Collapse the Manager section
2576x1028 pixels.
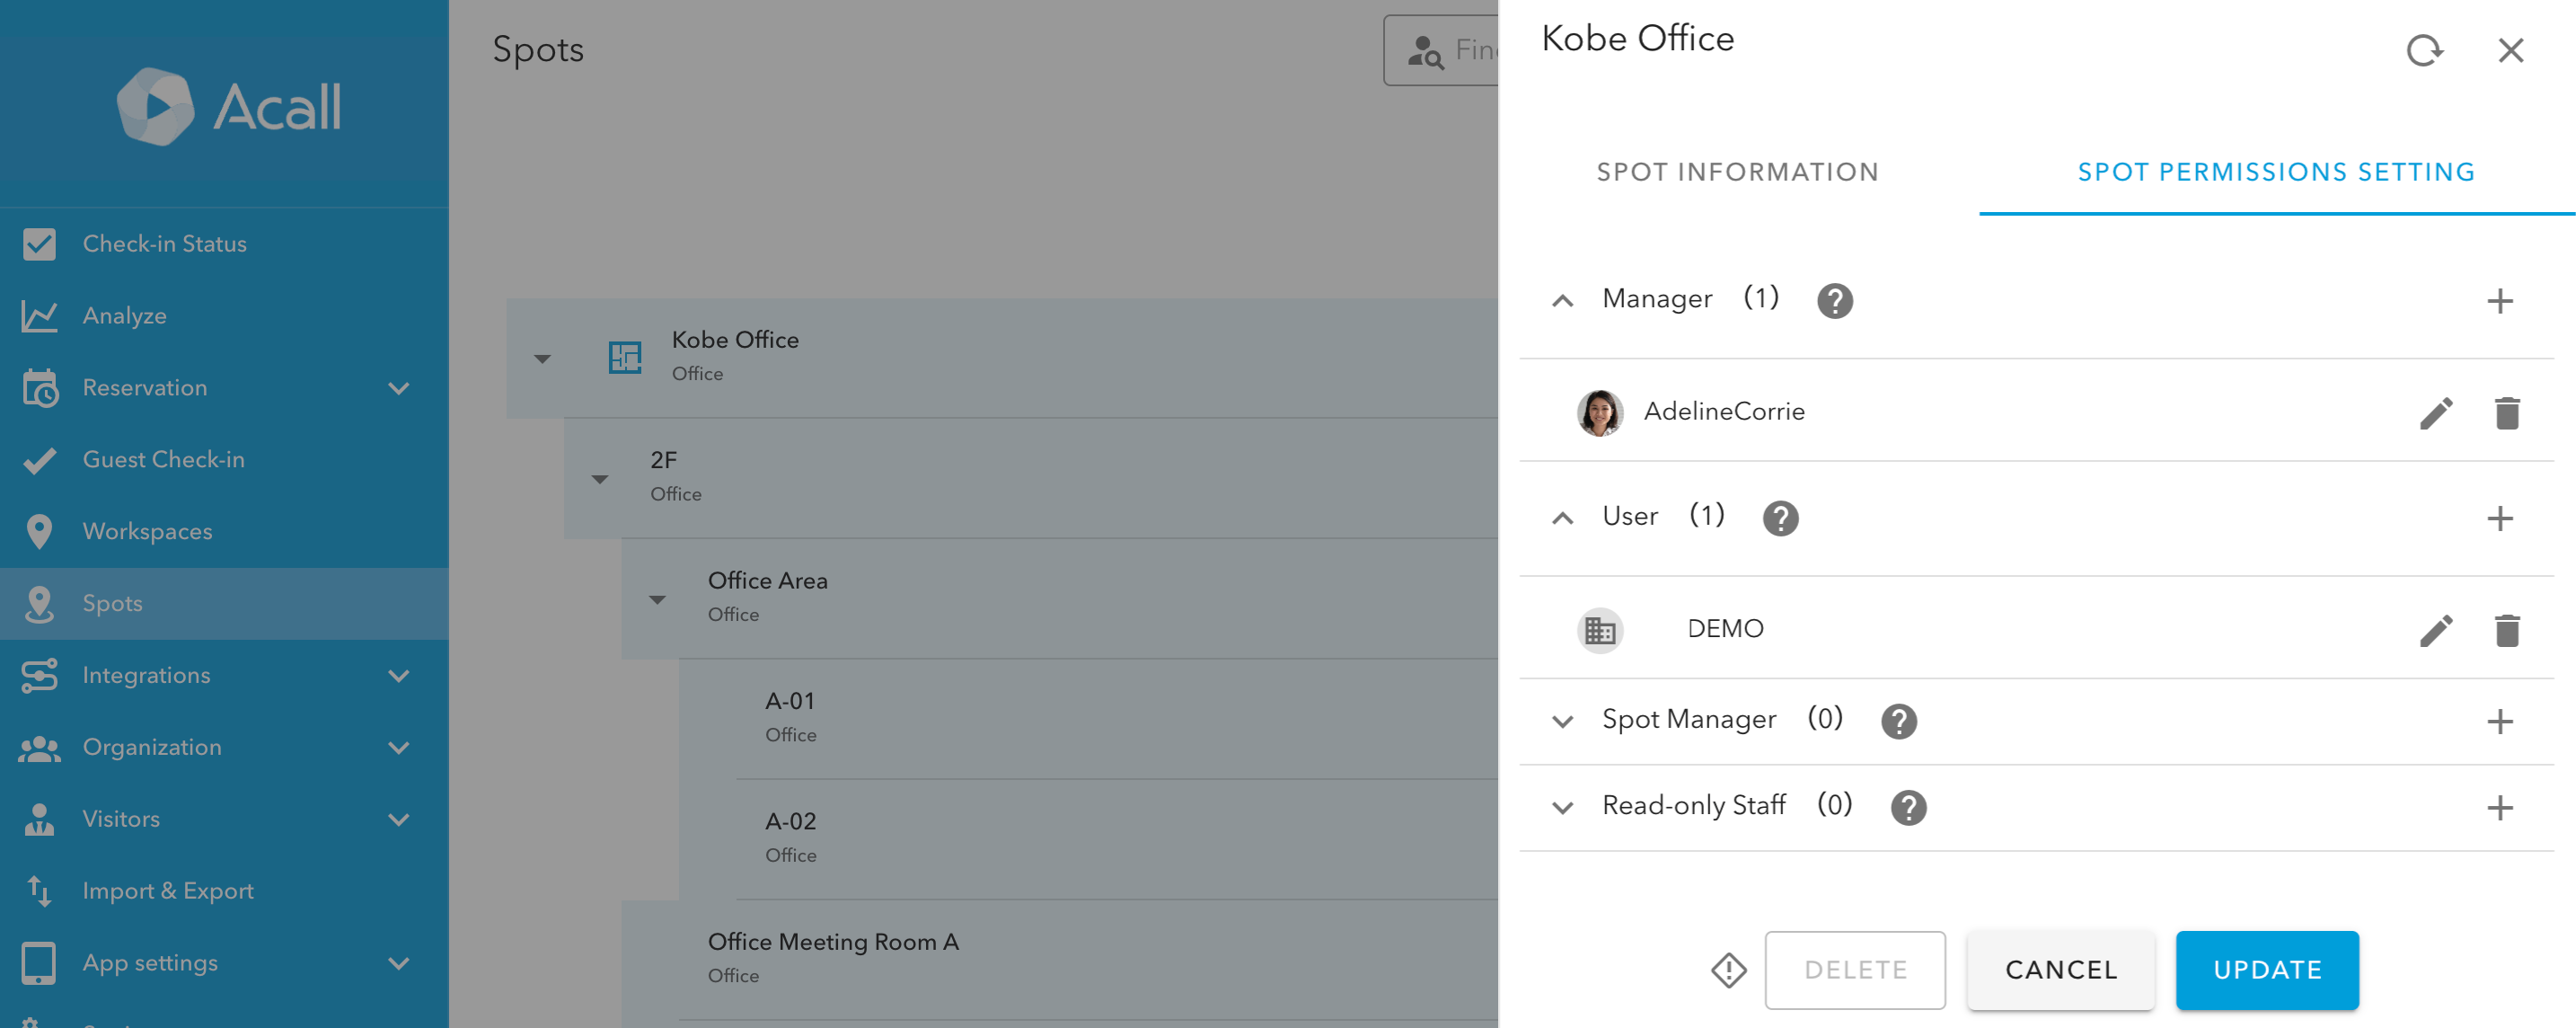[x=1562, y=301]
